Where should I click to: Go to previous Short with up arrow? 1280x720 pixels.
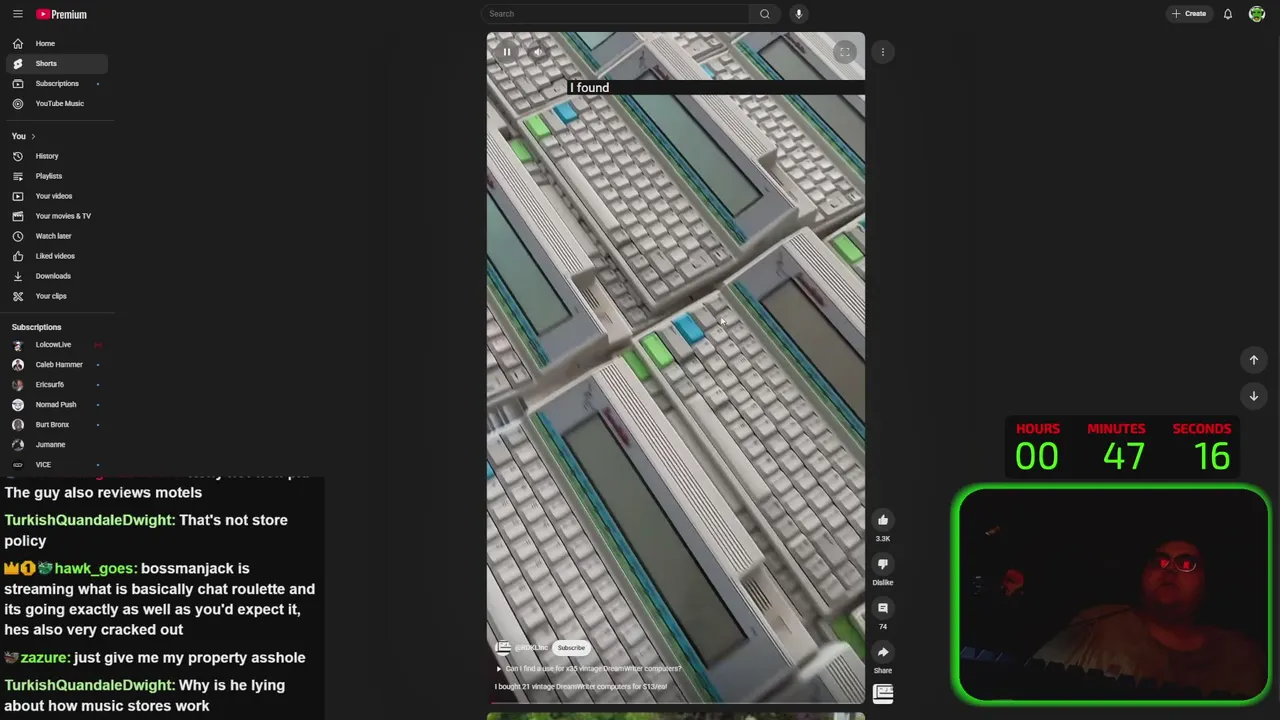1253,360
